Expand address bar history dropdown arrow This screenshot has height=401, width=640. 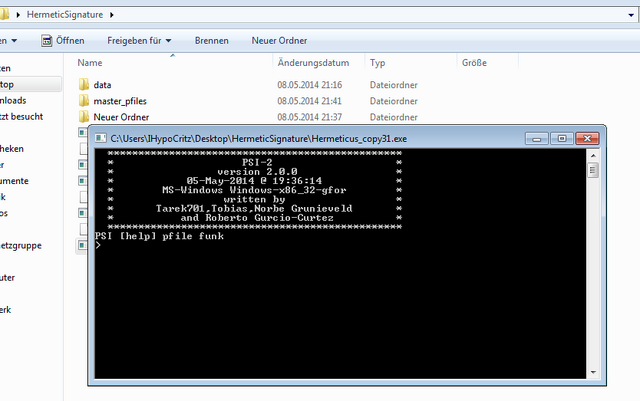[x=631, y=15]
